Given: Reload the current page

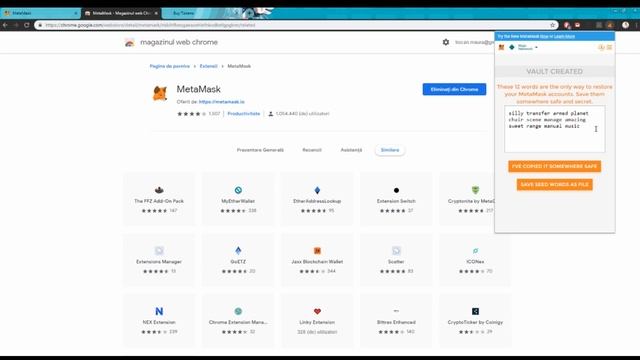Looking at the screenshot, I should [27, 25].
